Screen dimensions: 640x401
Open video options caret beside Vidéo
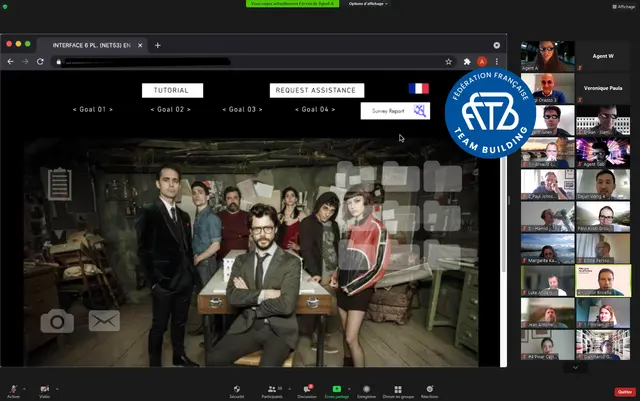click(57, 389)
